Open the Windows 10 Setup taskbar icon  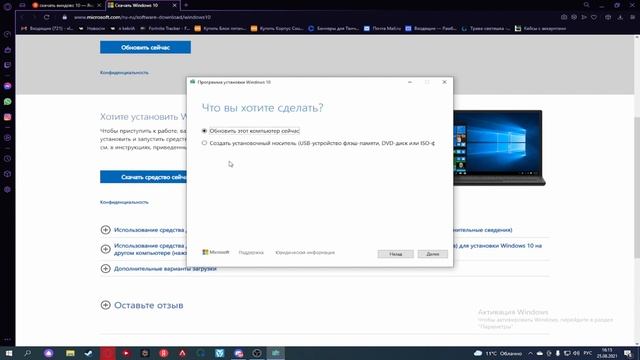[276, 353]
